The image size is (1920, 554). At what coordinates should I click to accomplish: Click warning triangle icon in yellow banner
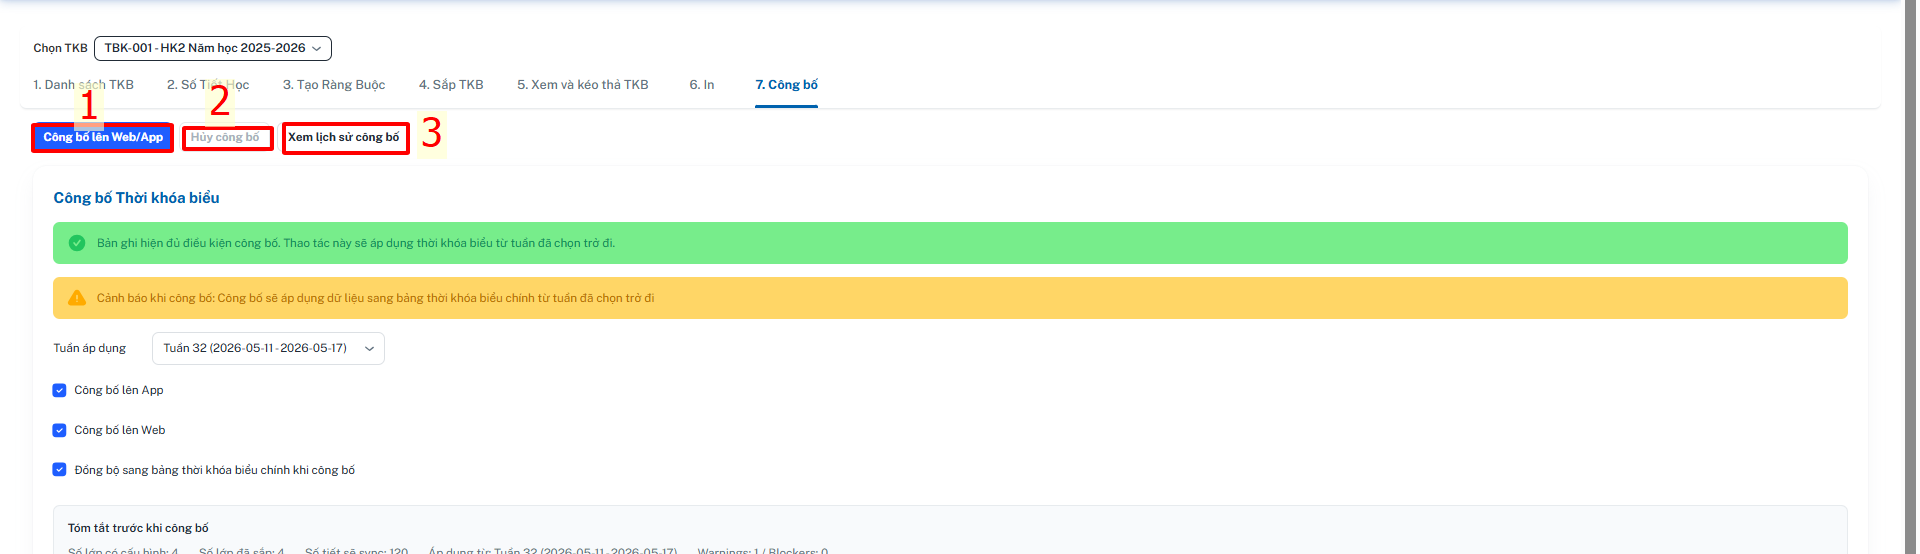pos(77,298)
